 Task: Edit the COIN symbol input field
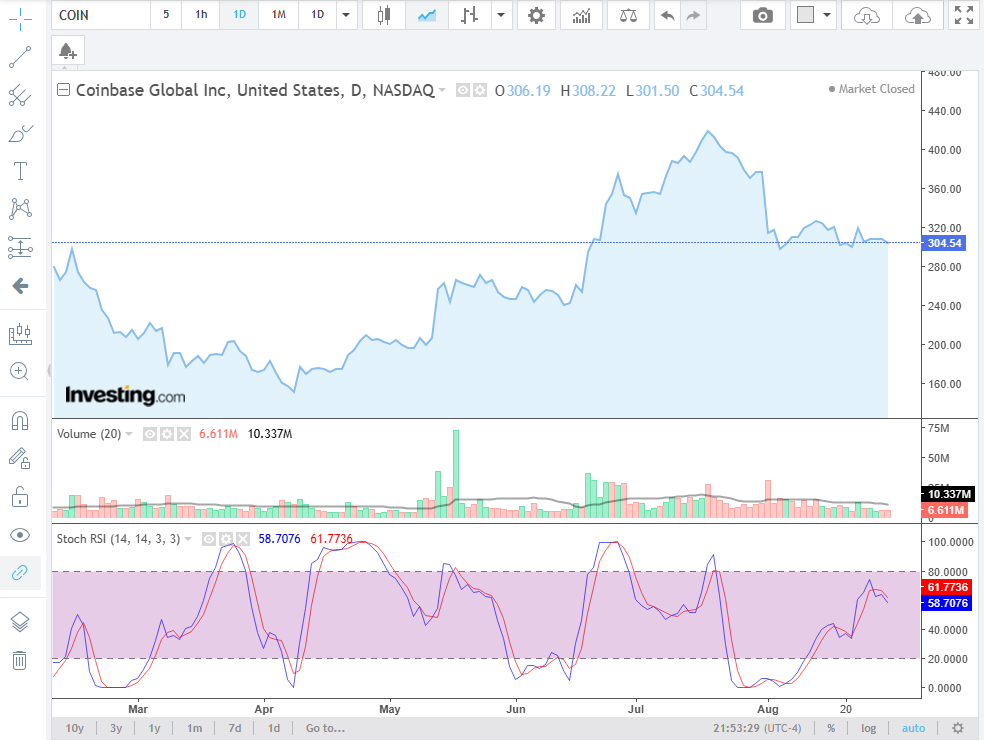(101, 15)
